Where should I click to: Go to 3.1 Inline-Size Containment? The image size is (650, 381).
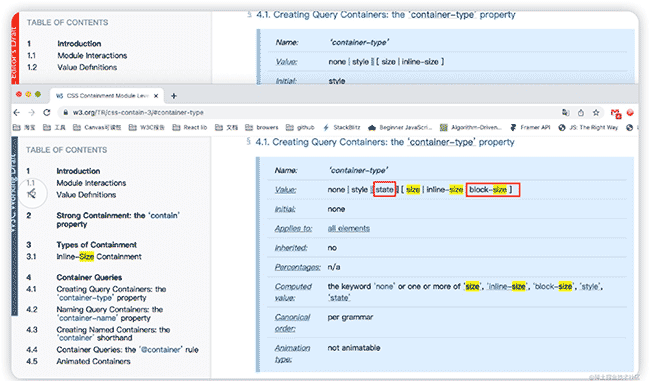point(99,257)
